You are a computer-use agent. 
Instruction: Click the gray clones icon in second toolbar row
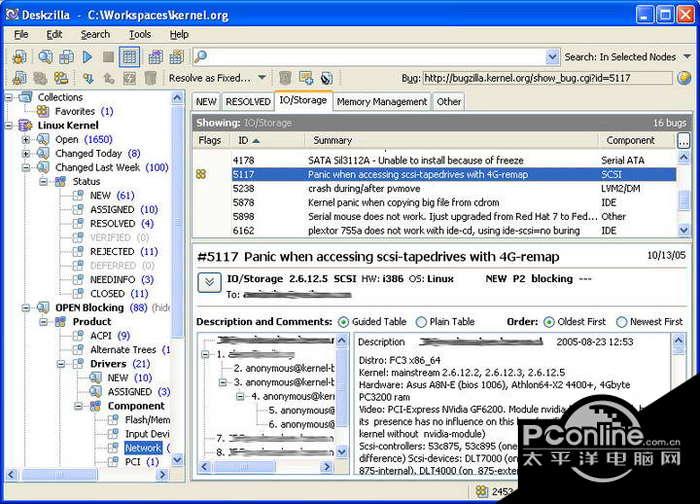tap(40, 78)
